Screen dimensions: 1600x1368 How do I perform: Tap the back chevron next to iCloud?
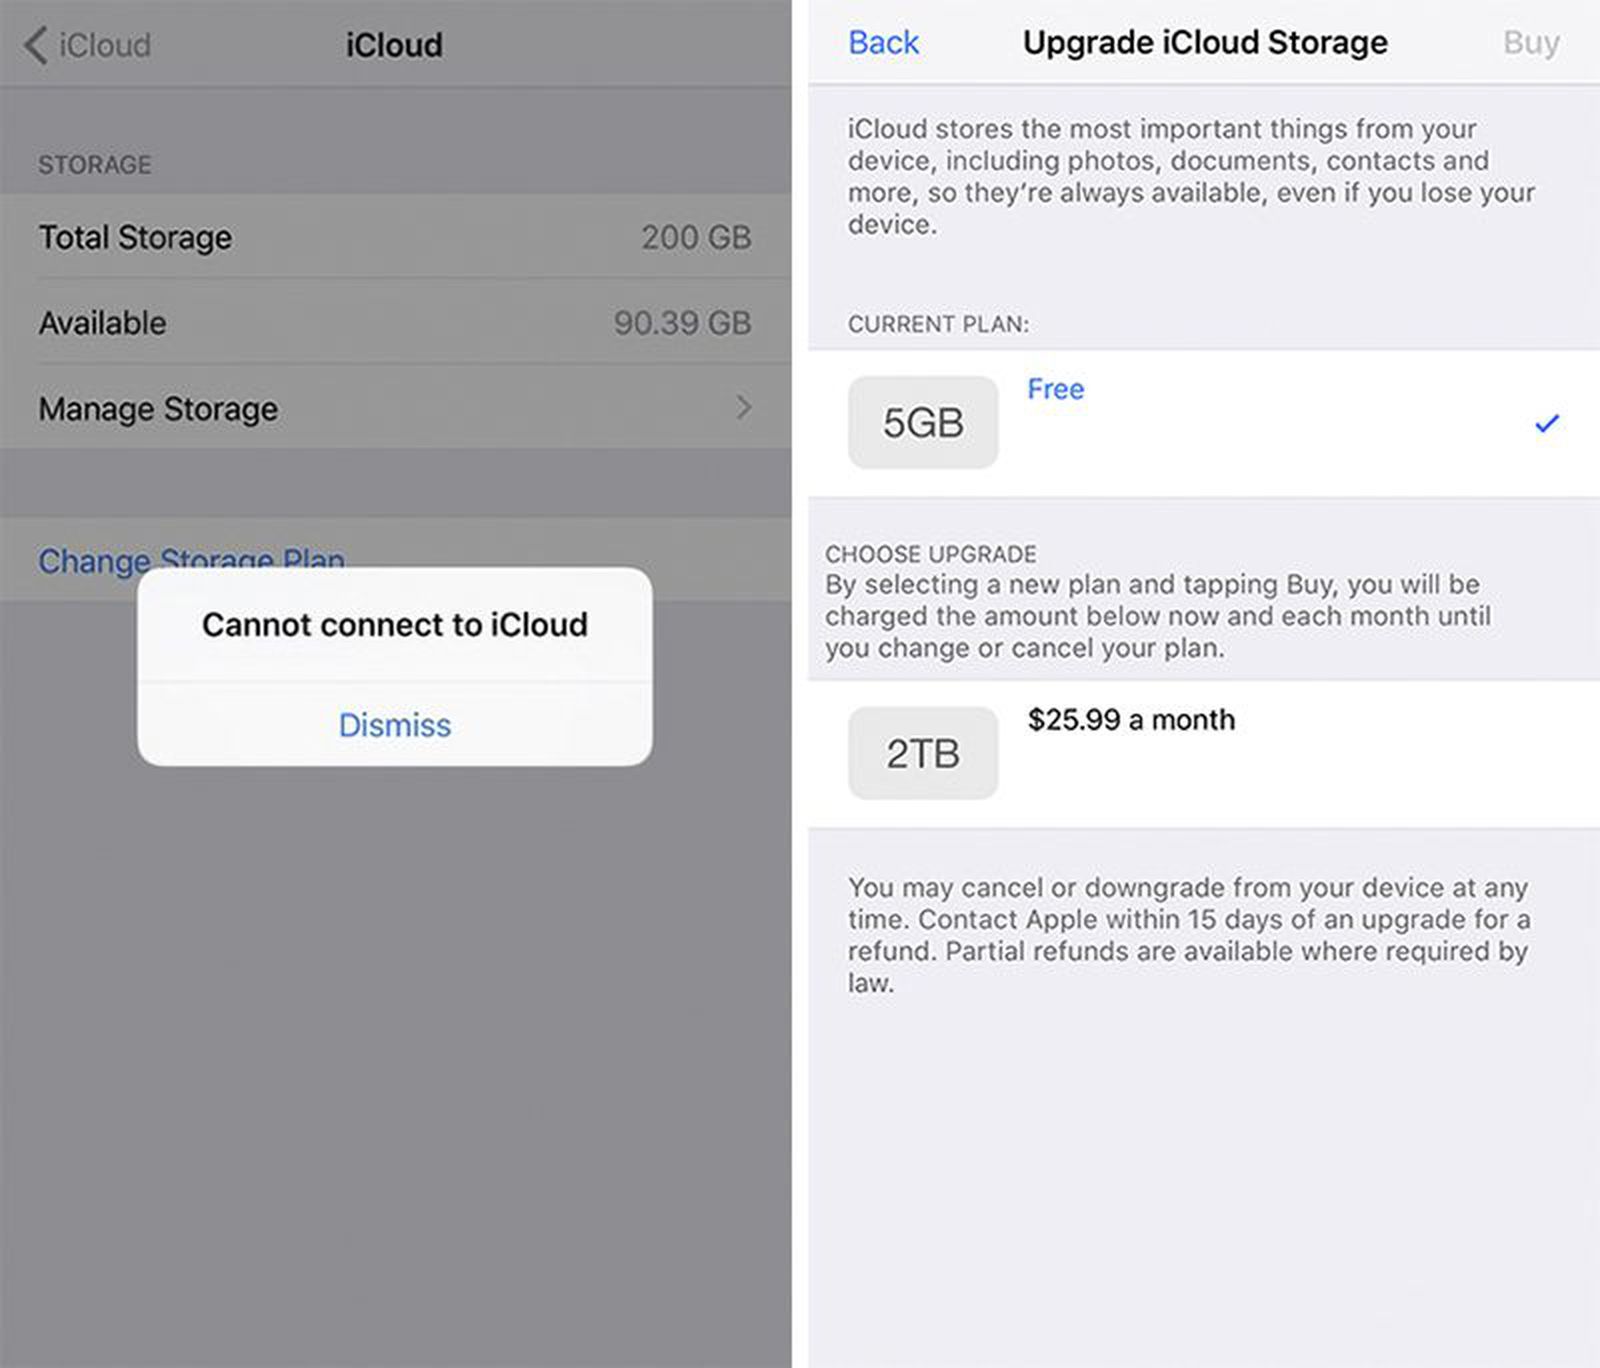coord(33,45)
